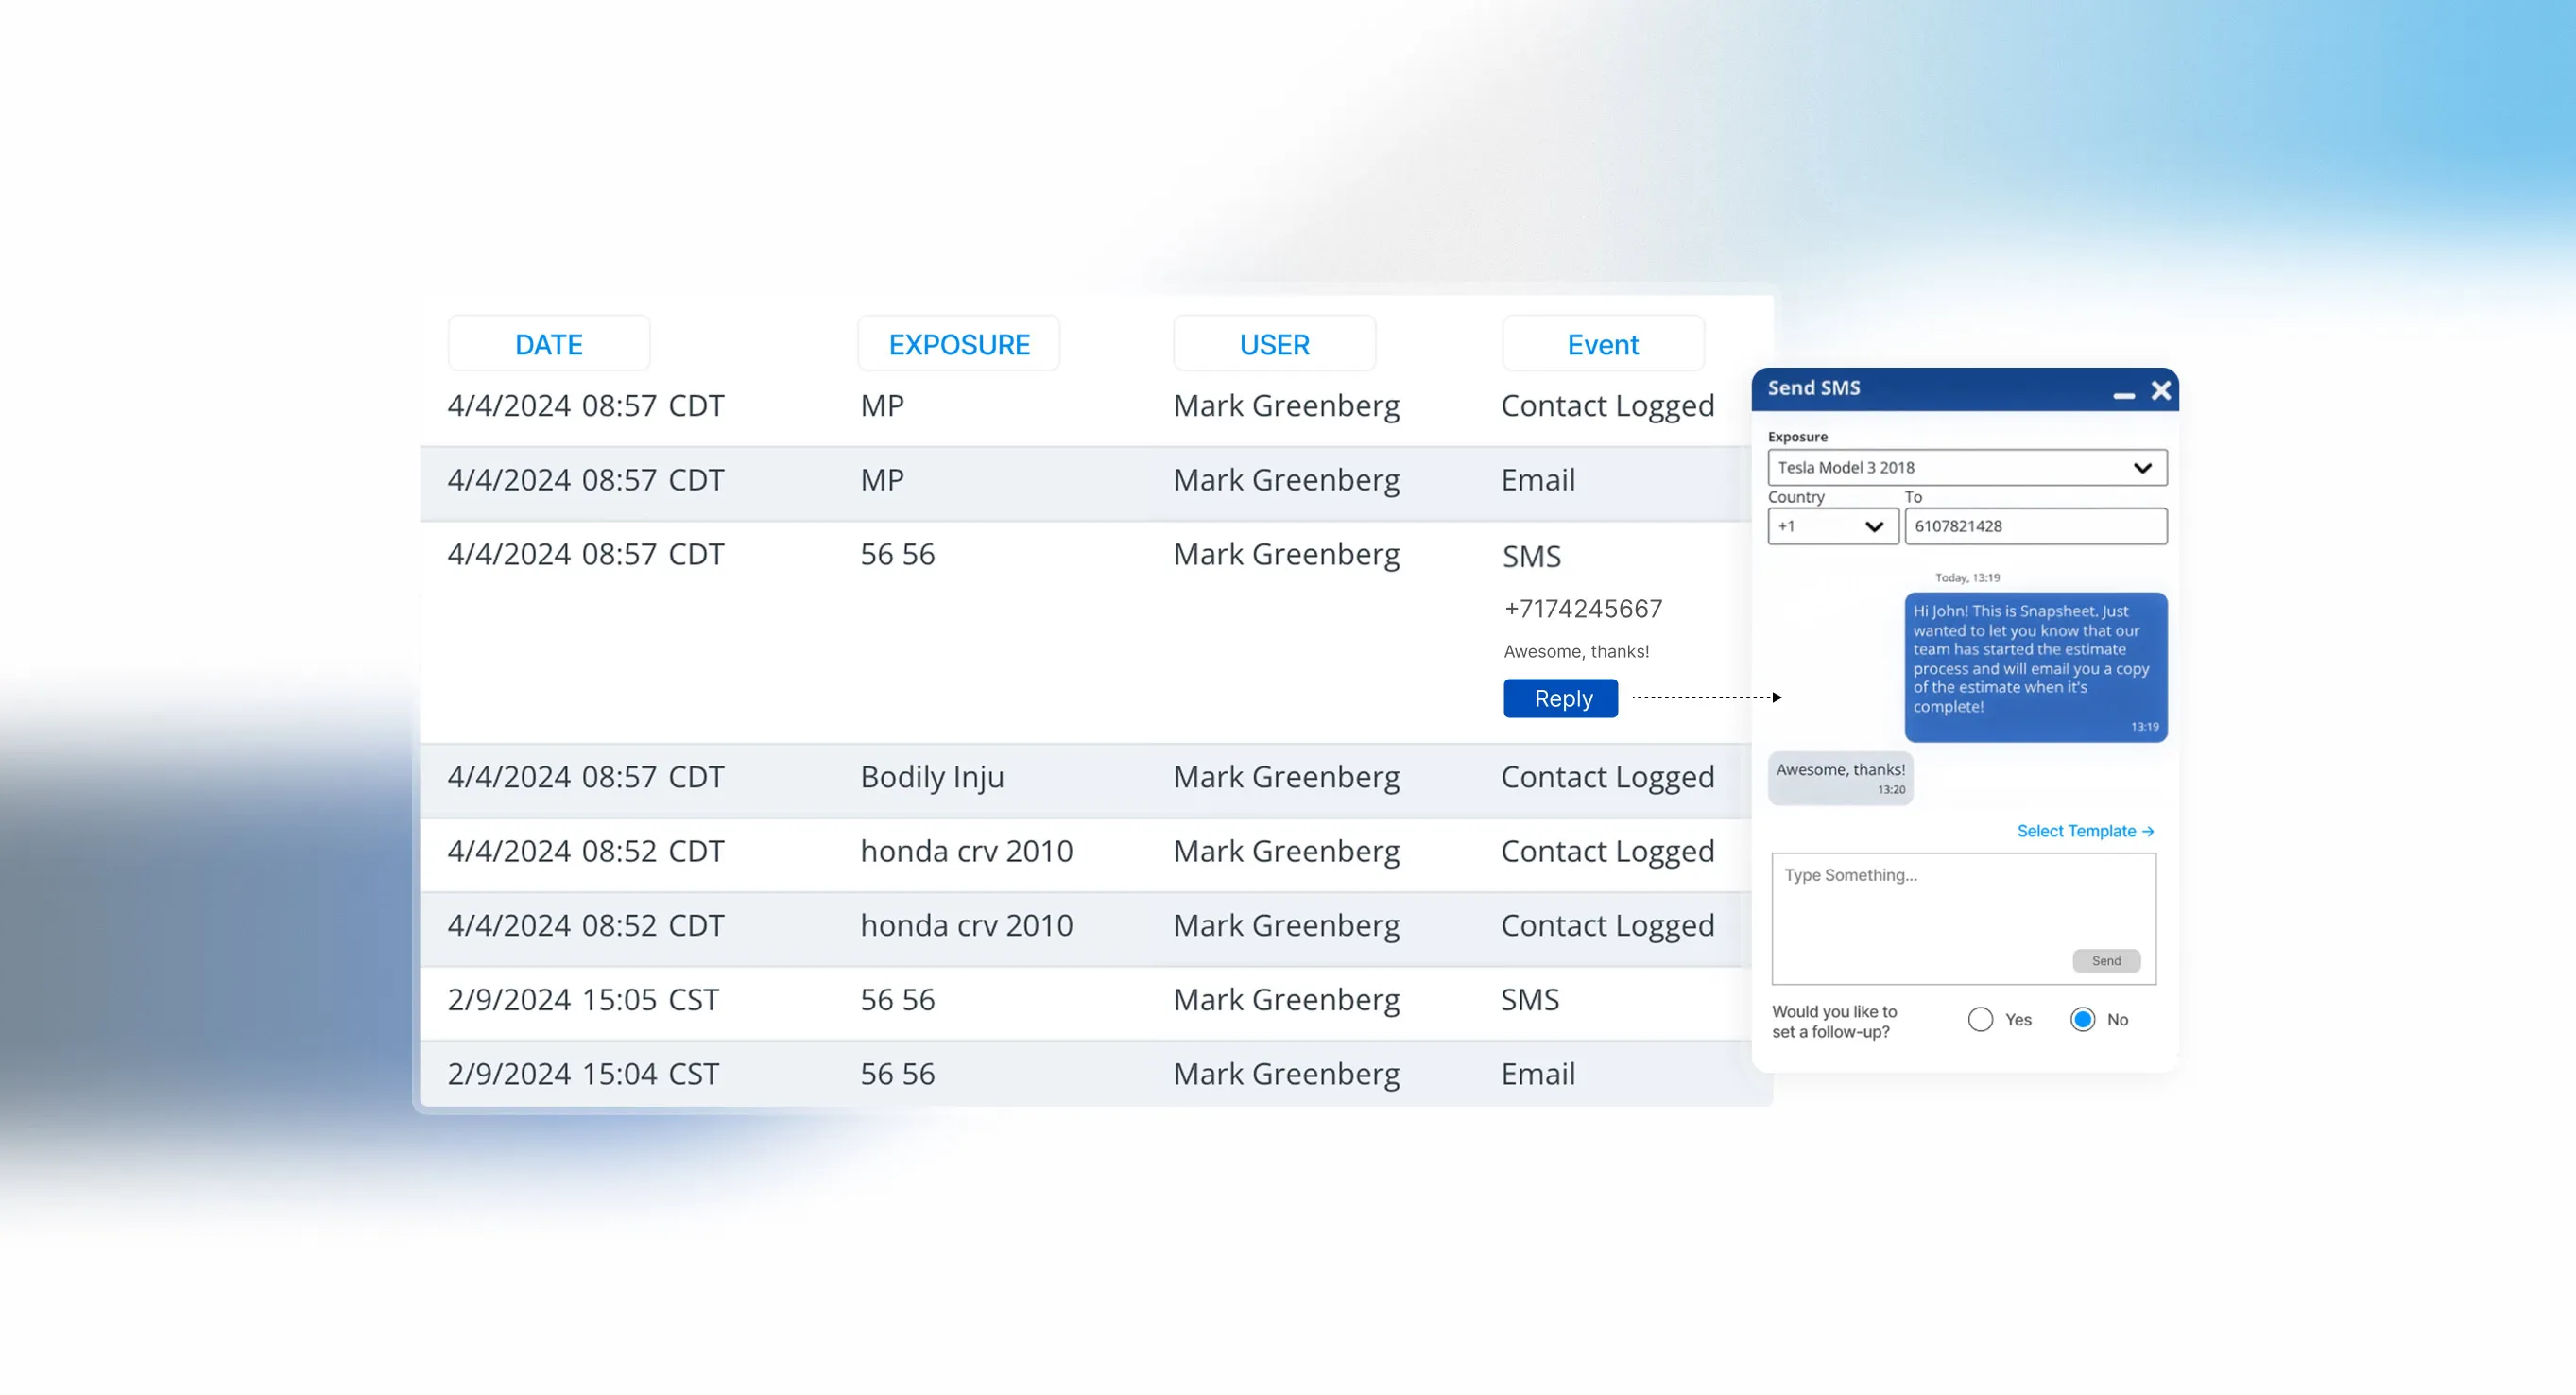The image size is (2576, 1395).
Task: Select the 2/9/2024 15:05 SMS row
Action: pos(1085,999)
